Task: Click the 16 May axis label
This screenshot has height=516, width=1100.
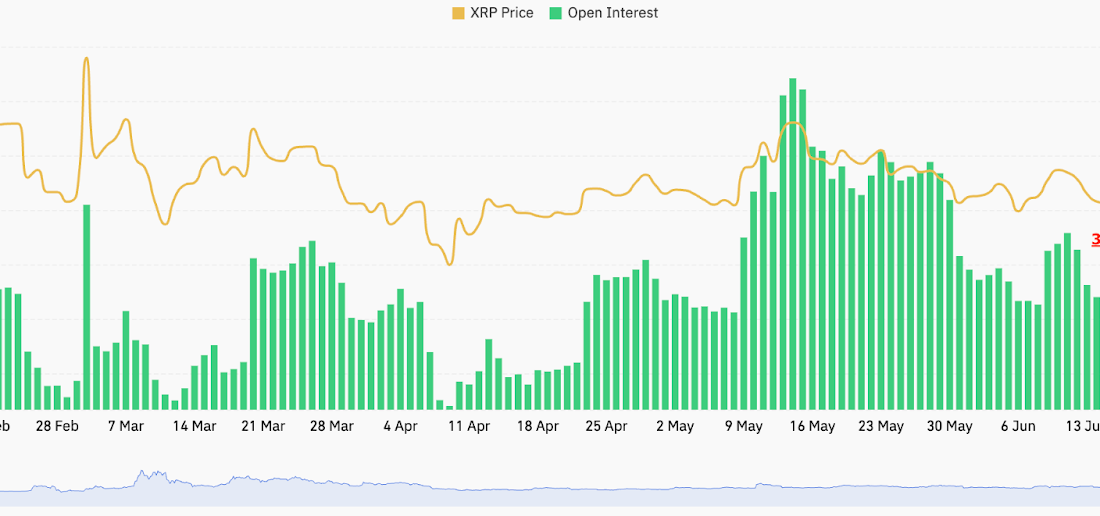Action: pyautogui.click(x=812, y=426)
